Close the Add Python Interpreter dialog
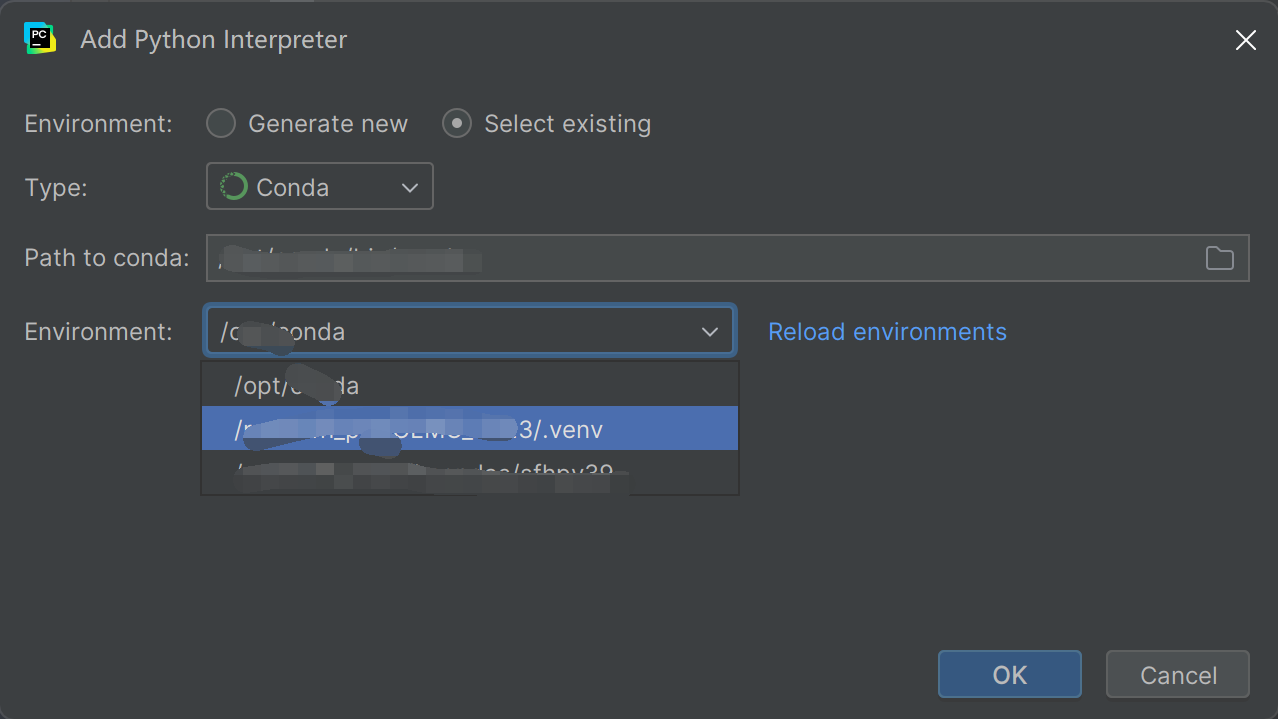Screen dimensions: 1278x719 point(1245,40)
